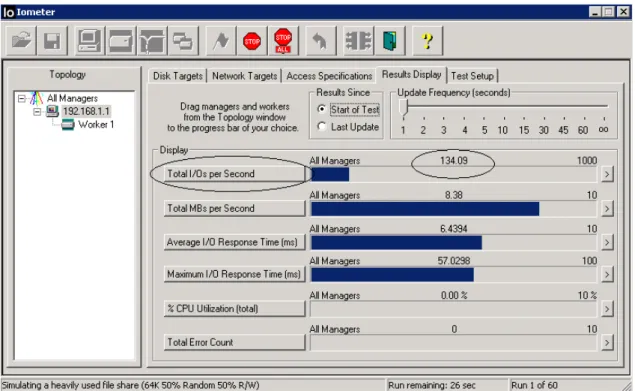Go to the Test Setup tab

click(472, 76)
